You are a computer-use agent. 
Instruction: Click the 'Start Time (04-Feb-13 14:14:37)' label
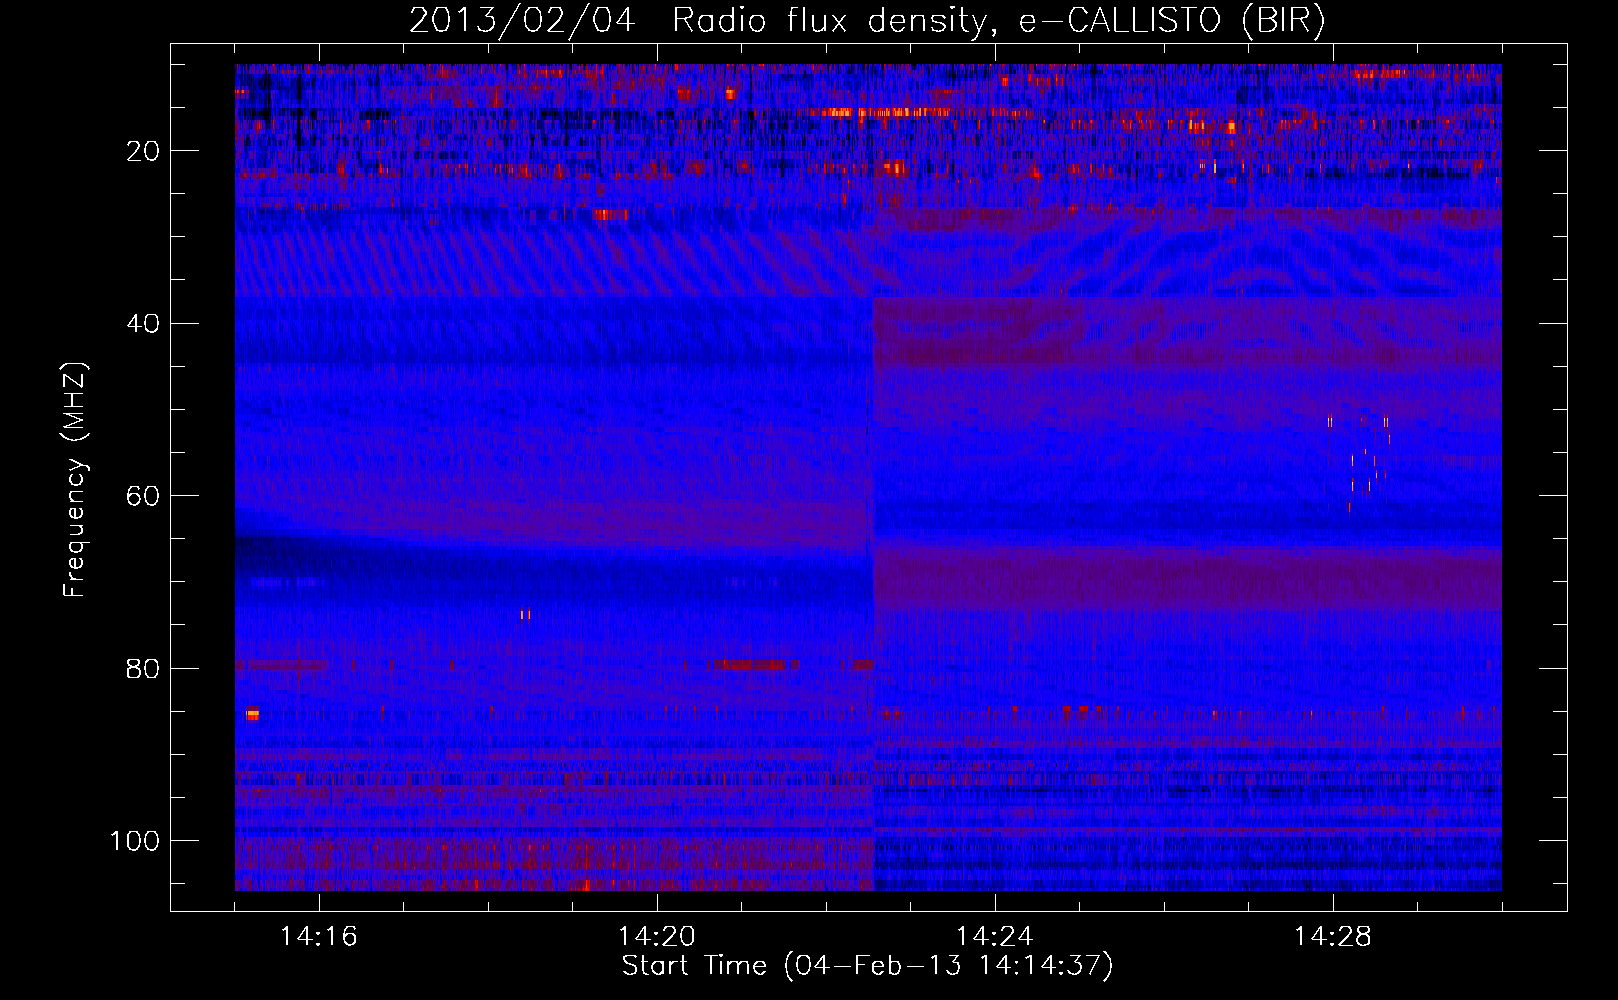867,966
